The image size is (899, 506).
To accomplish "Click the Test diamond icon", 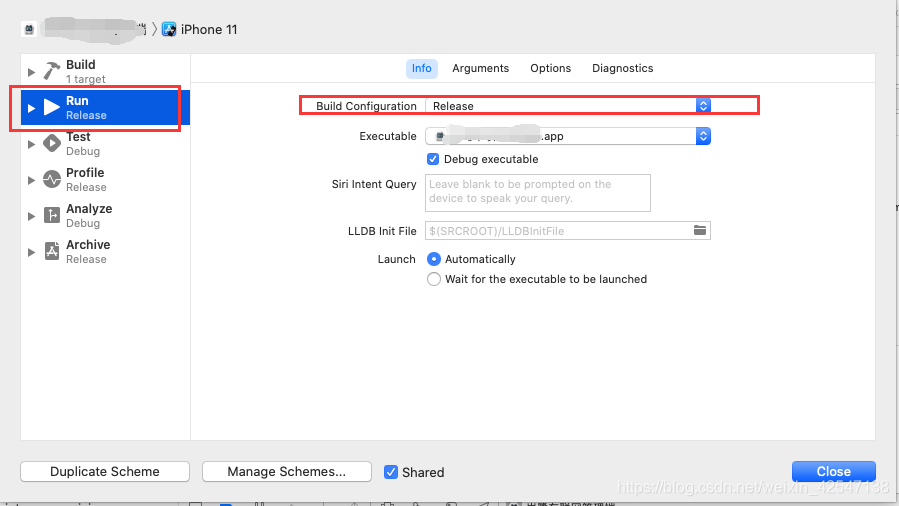I will [52, 143].
